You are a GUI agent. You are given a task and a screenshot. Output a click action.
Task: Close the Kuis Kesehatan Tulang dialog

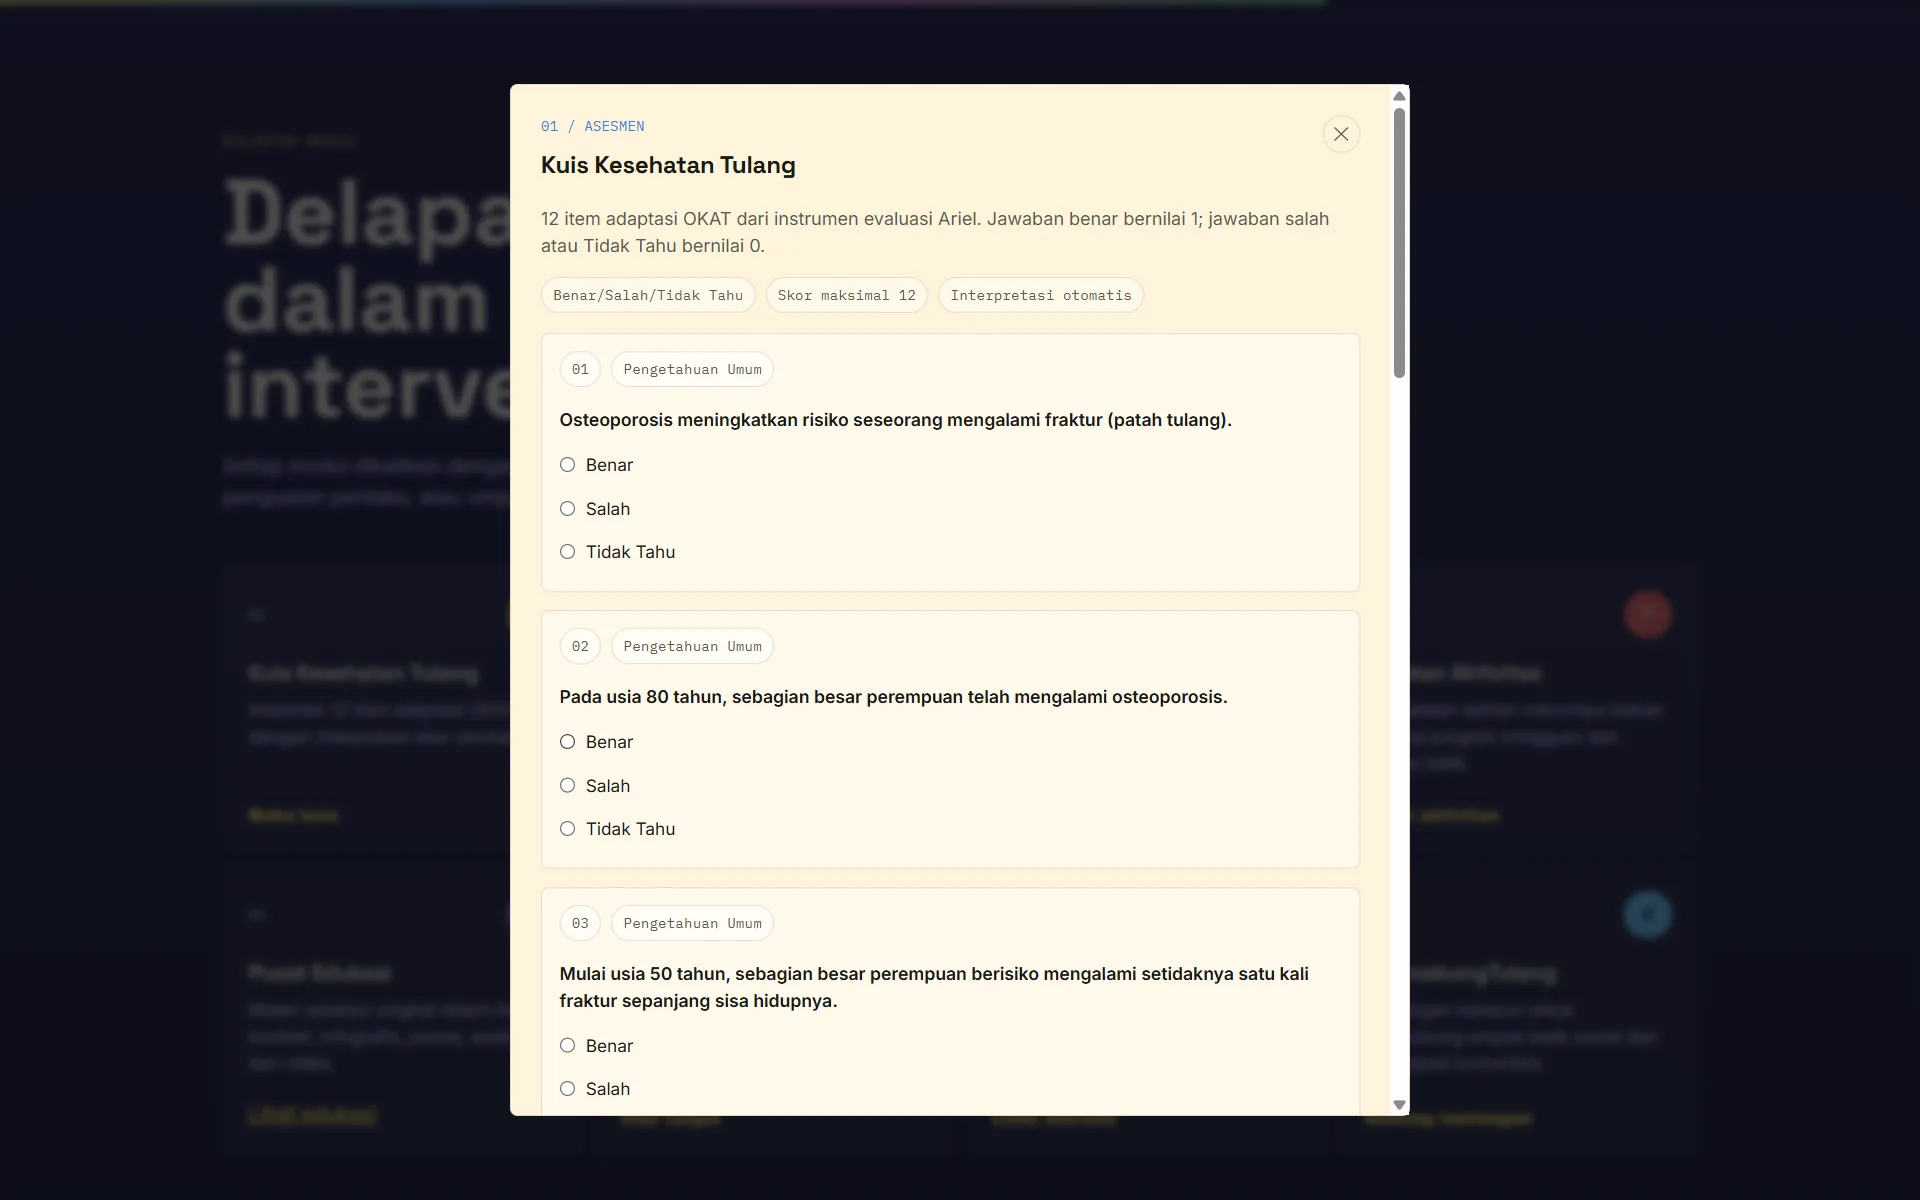pyautogui.click(x=1341, y=134)
